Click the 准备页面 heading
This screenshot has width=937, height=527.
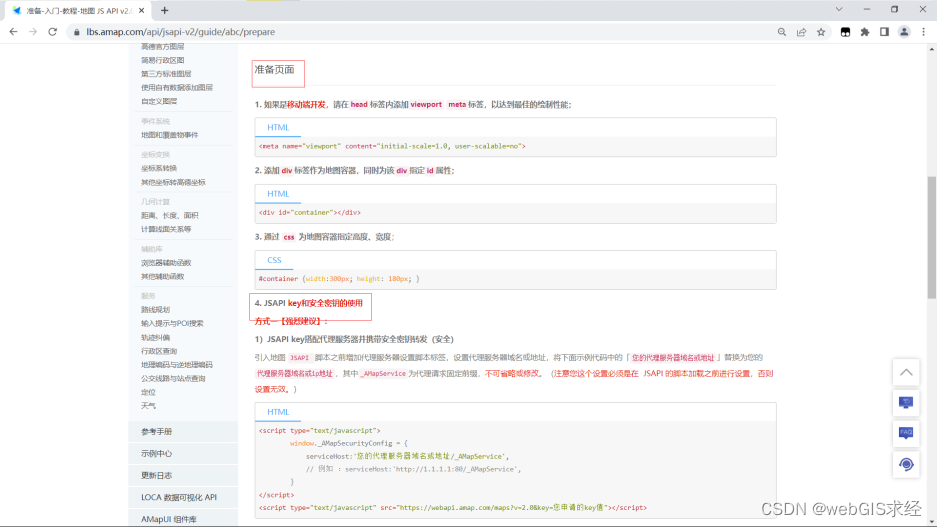pos(274,69)
